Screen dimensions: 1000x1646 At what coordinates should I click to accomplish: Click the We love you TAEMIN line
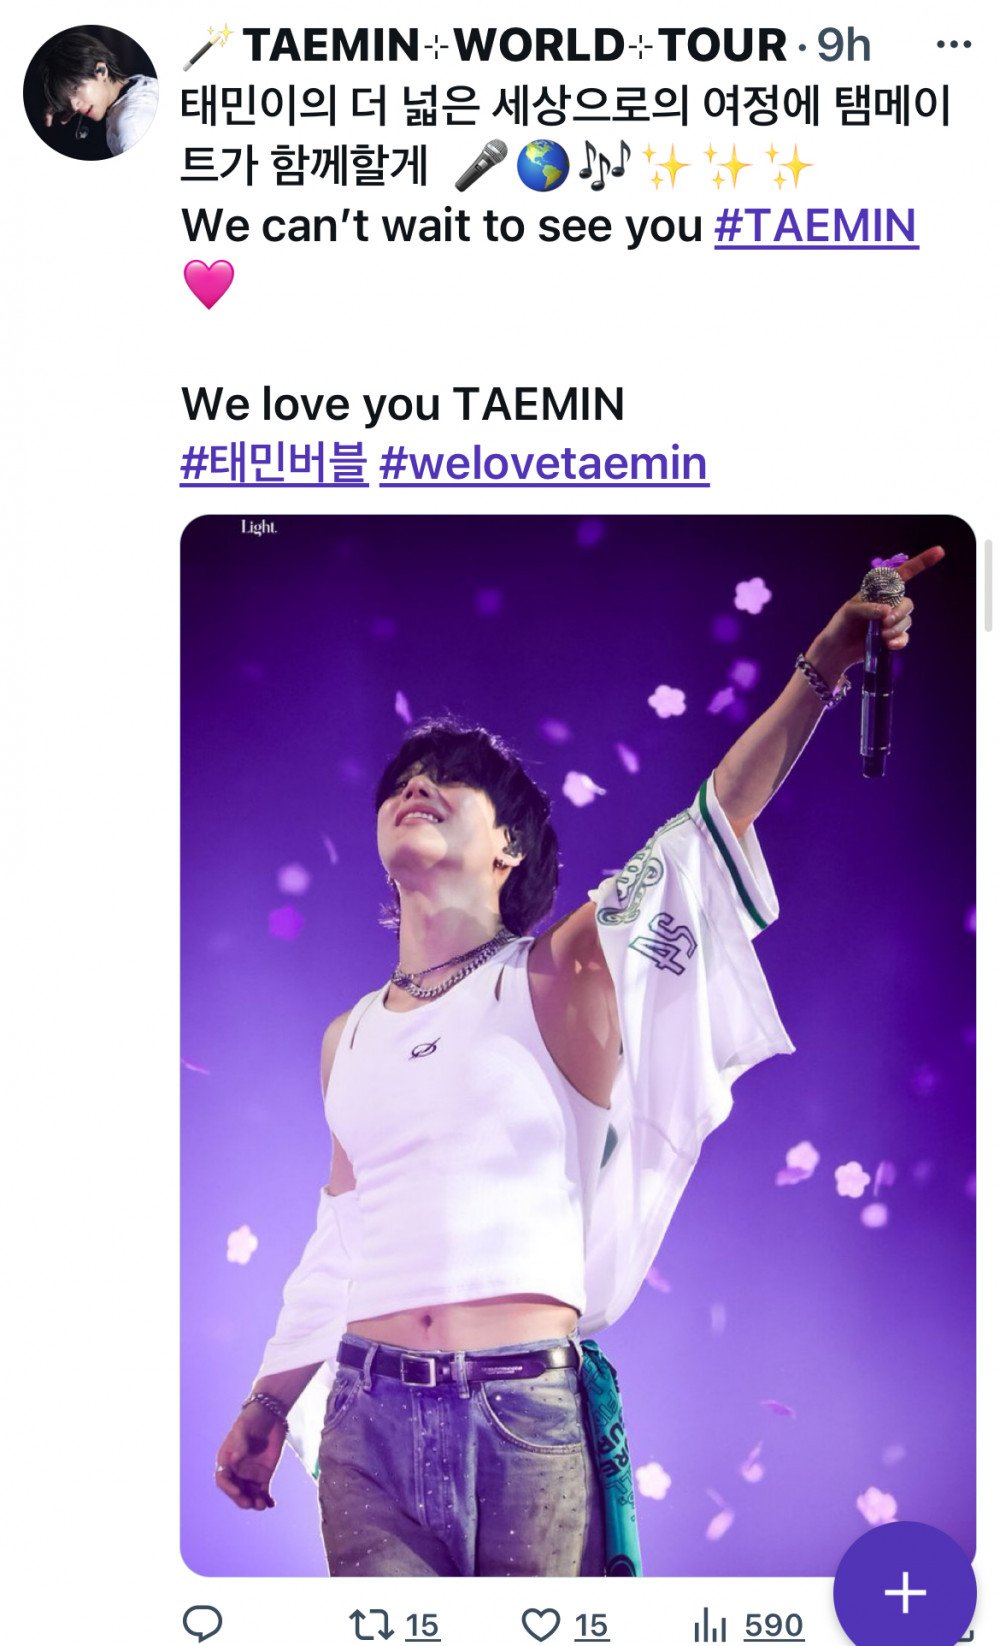(x=403, y=405)
